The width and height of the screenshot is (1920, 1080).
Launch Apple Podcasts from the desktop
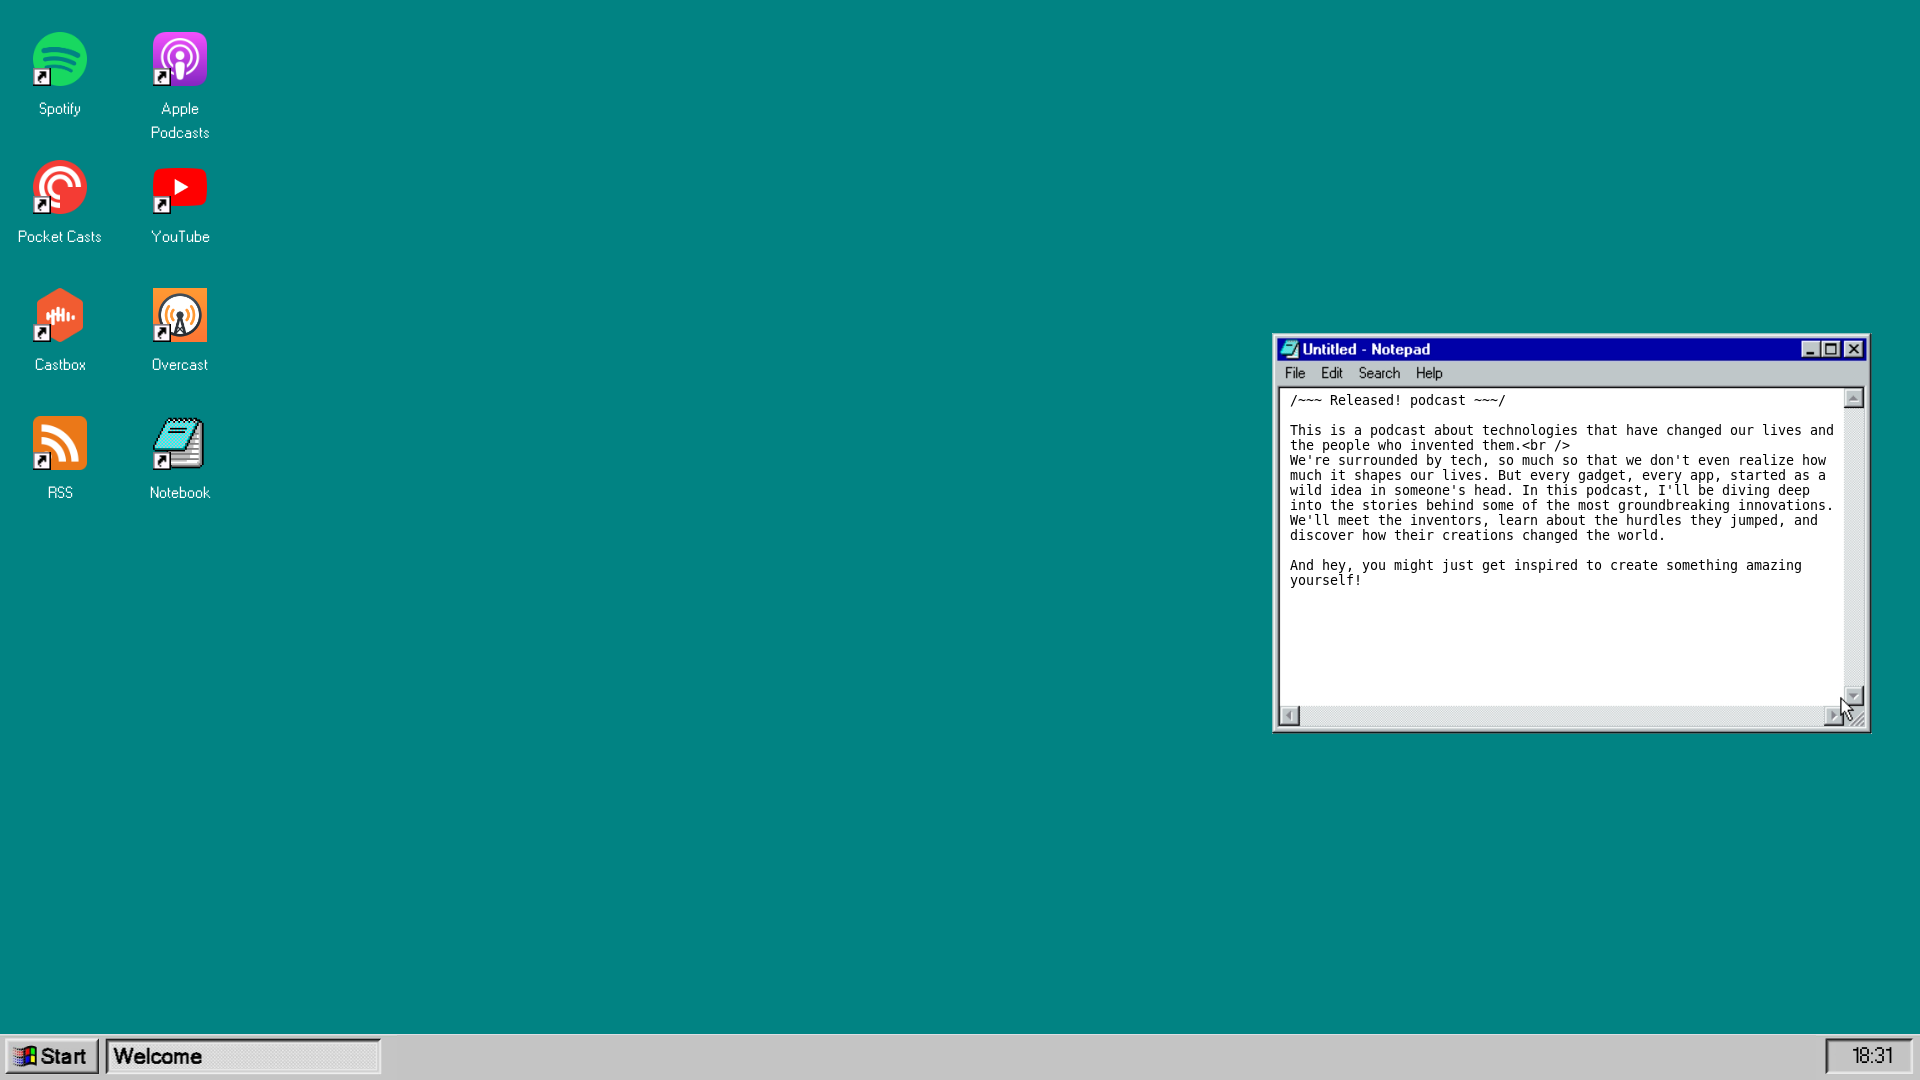[x=180, y=60]
